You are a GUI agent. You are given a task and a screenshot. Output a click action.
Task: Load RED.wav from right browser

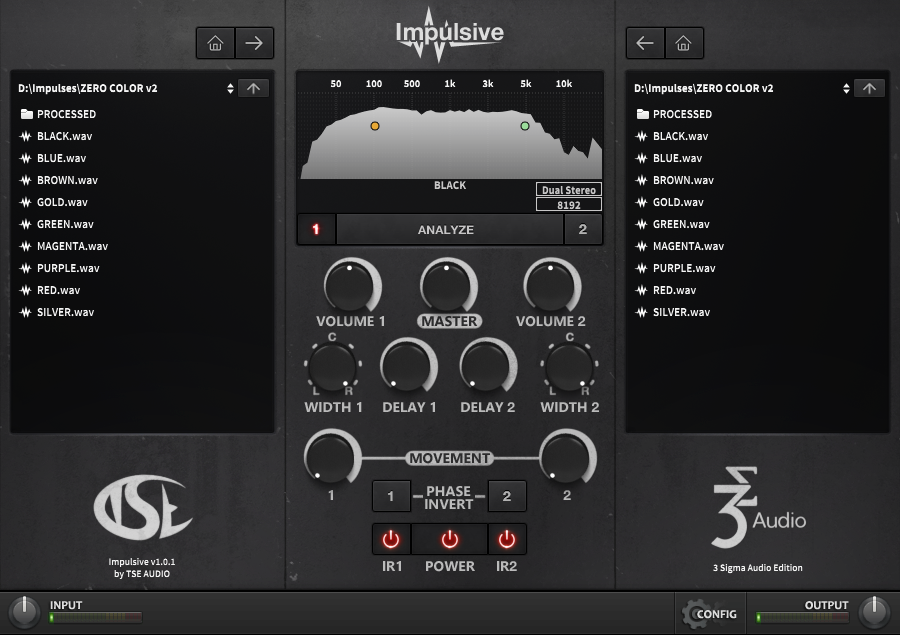[x=666, y=291]
